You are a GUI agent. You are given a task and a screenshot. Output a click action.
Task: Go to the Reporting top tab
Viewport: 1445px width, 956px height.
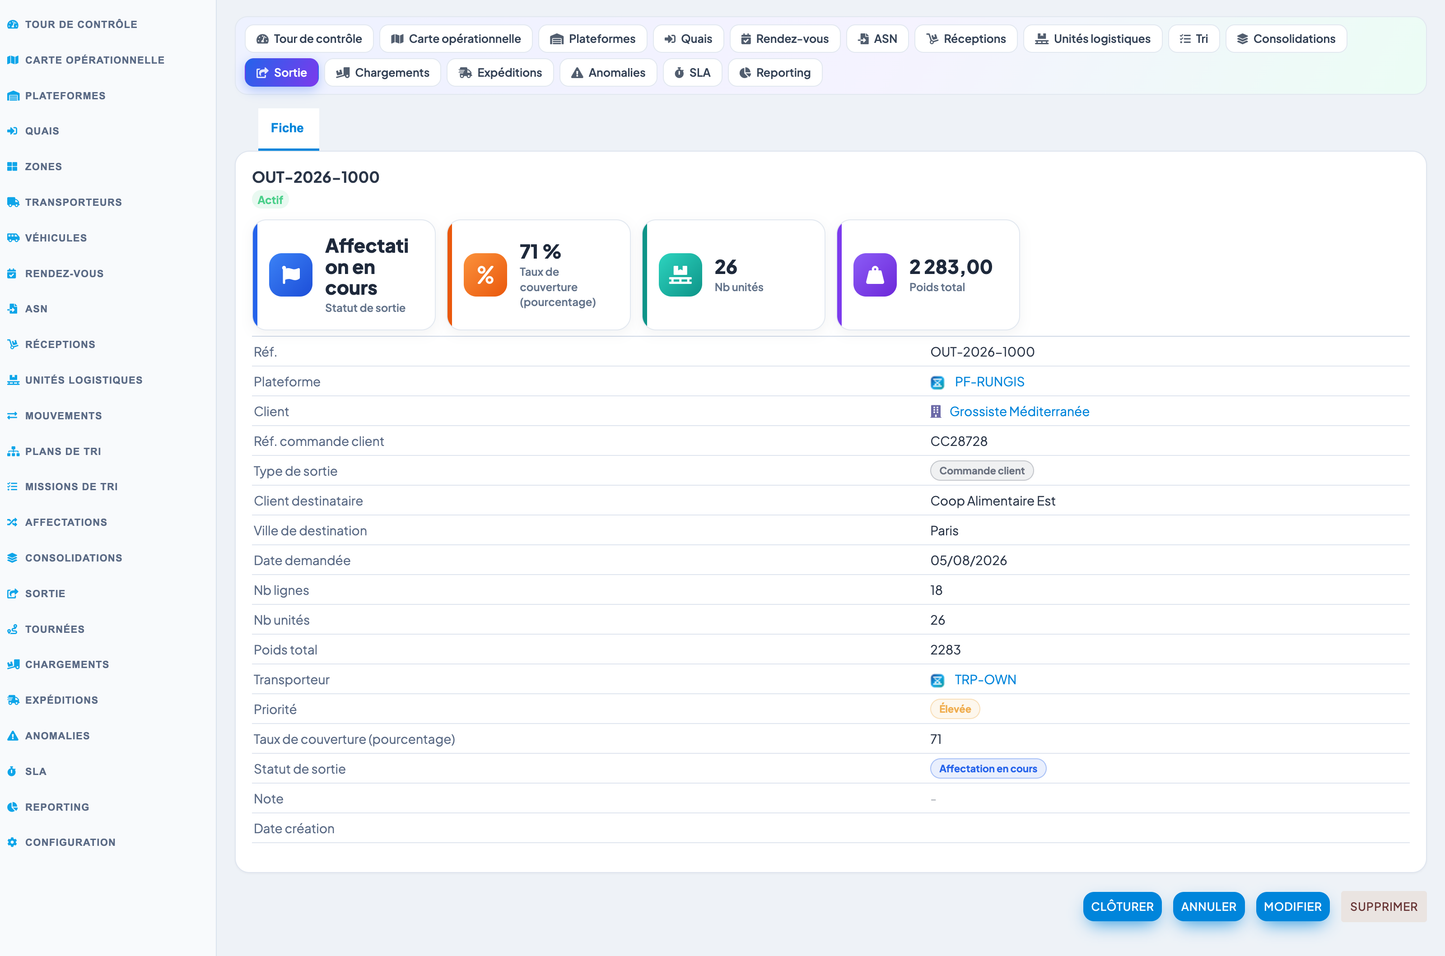(775, 73)
